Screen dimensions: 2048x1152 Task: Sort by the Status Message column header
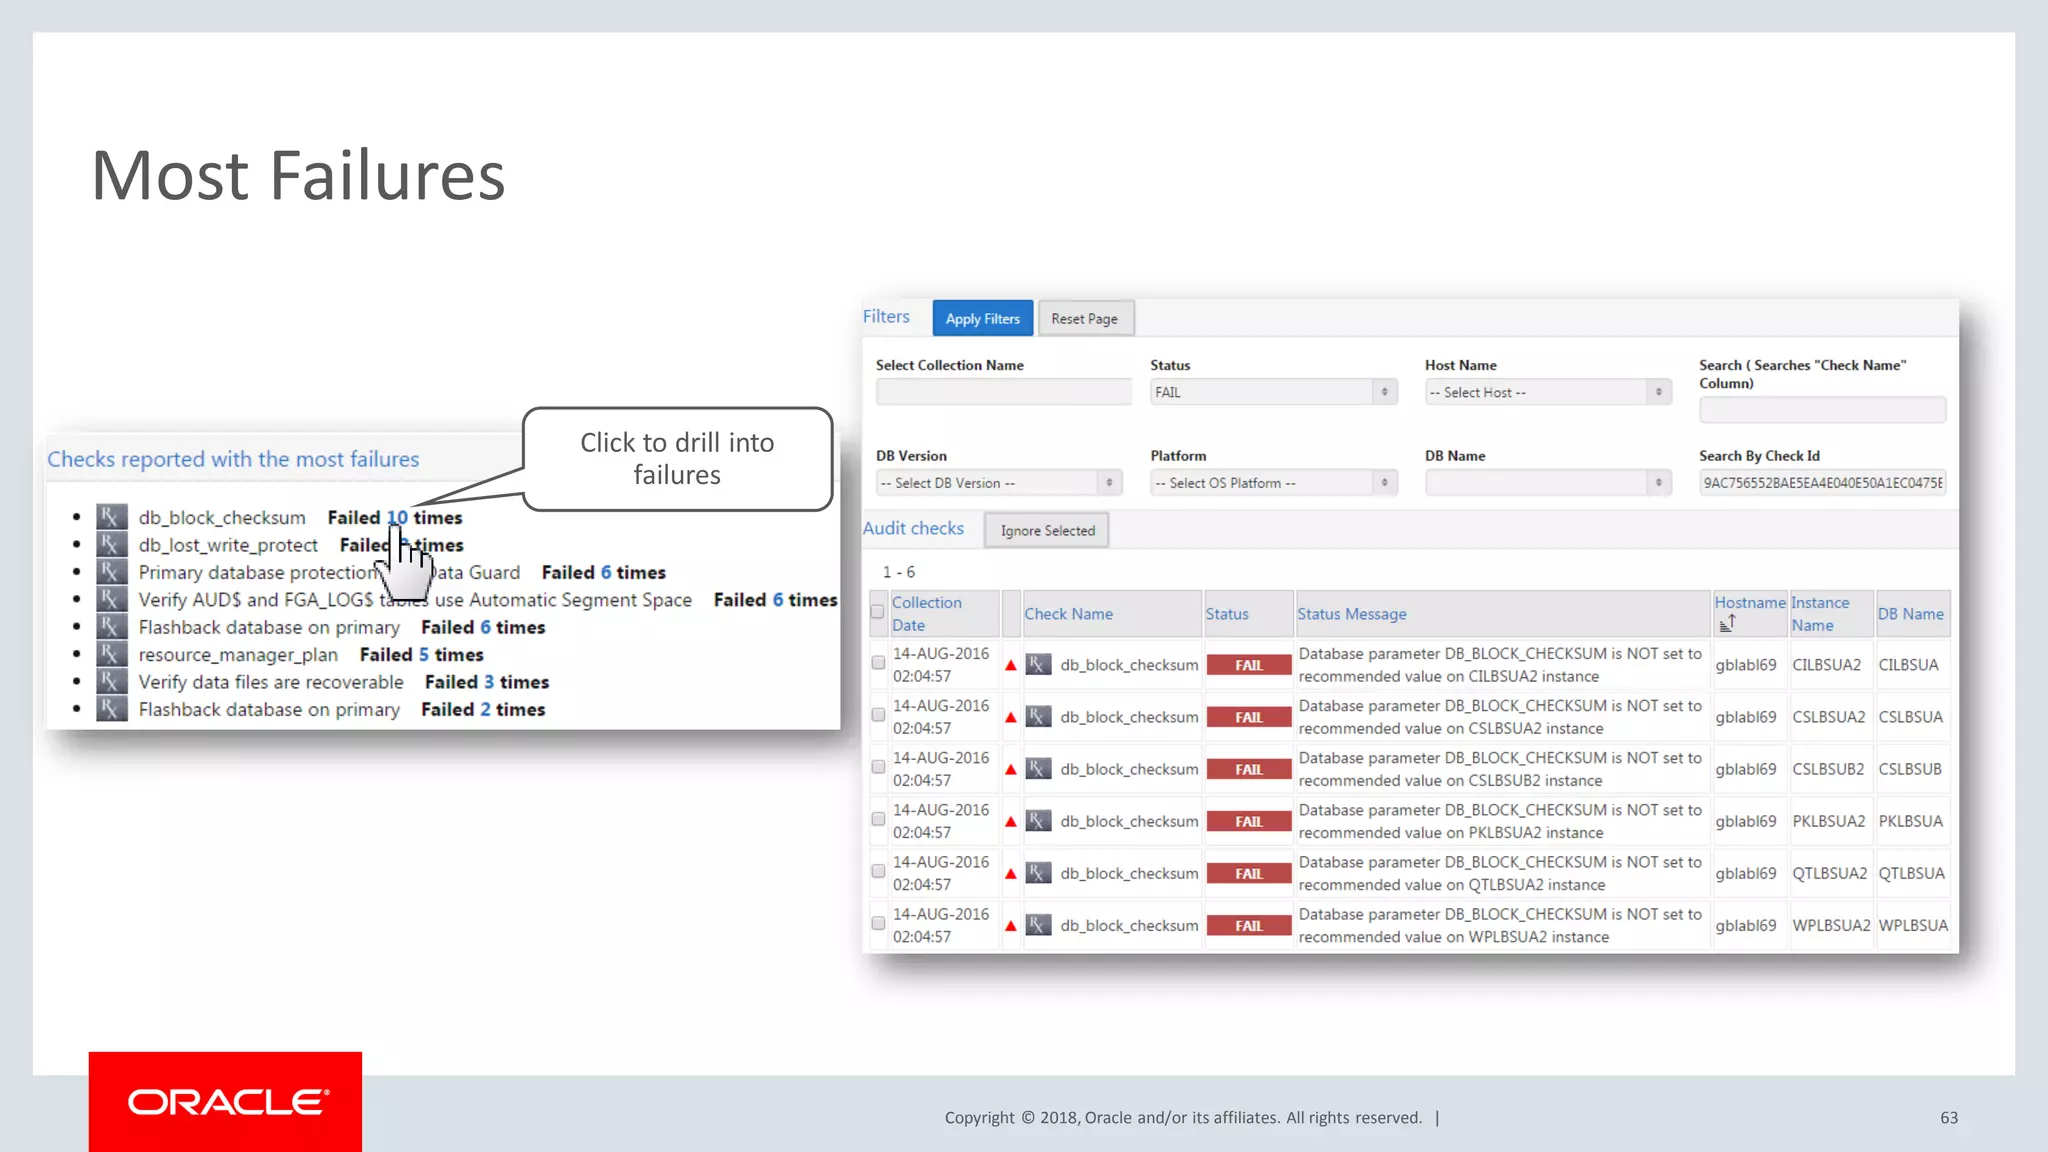click(x=1351, y=614)
